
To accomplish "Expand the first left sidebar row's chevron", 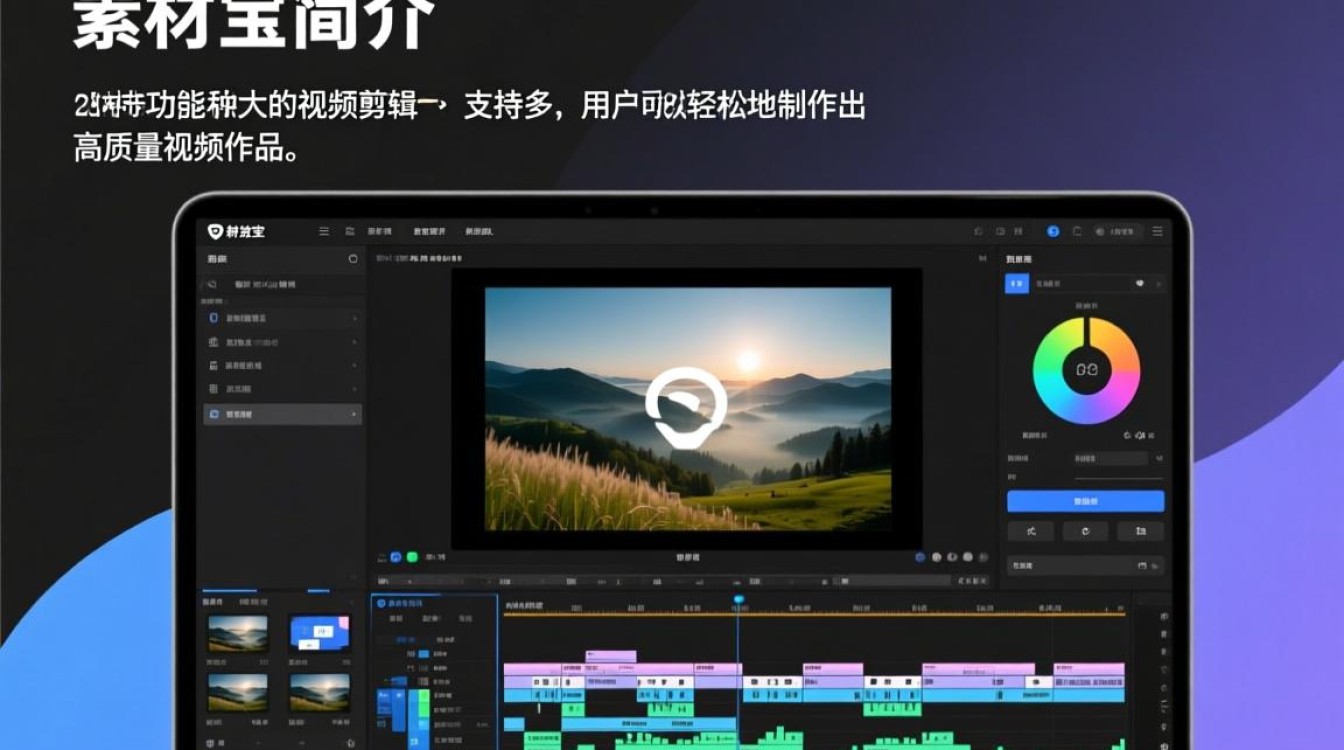I will pyautogui.click(x=354, y=318).
